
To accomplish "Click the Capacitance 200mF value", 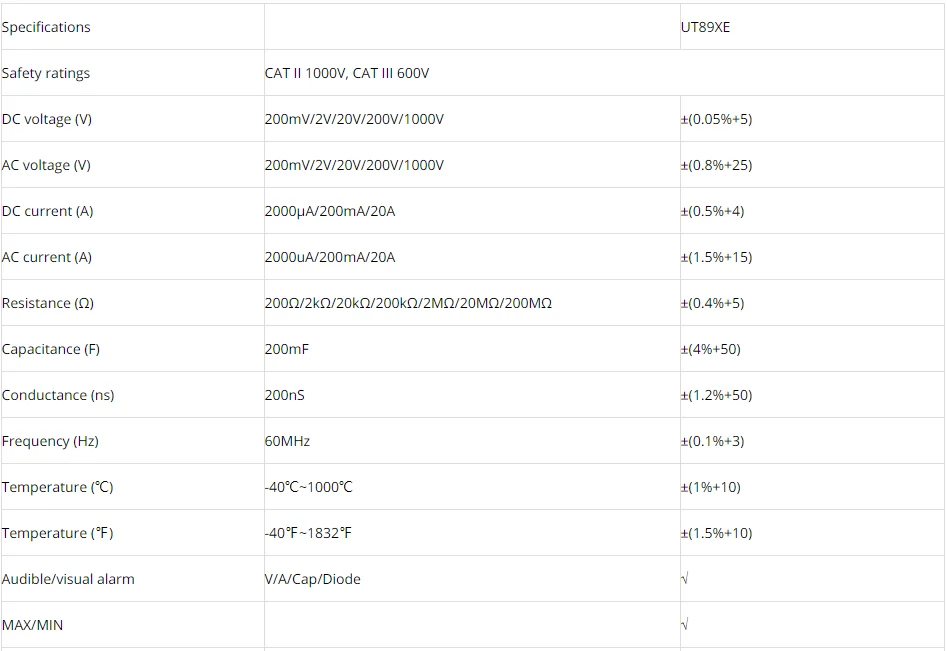I will click(x=285, y=349).
